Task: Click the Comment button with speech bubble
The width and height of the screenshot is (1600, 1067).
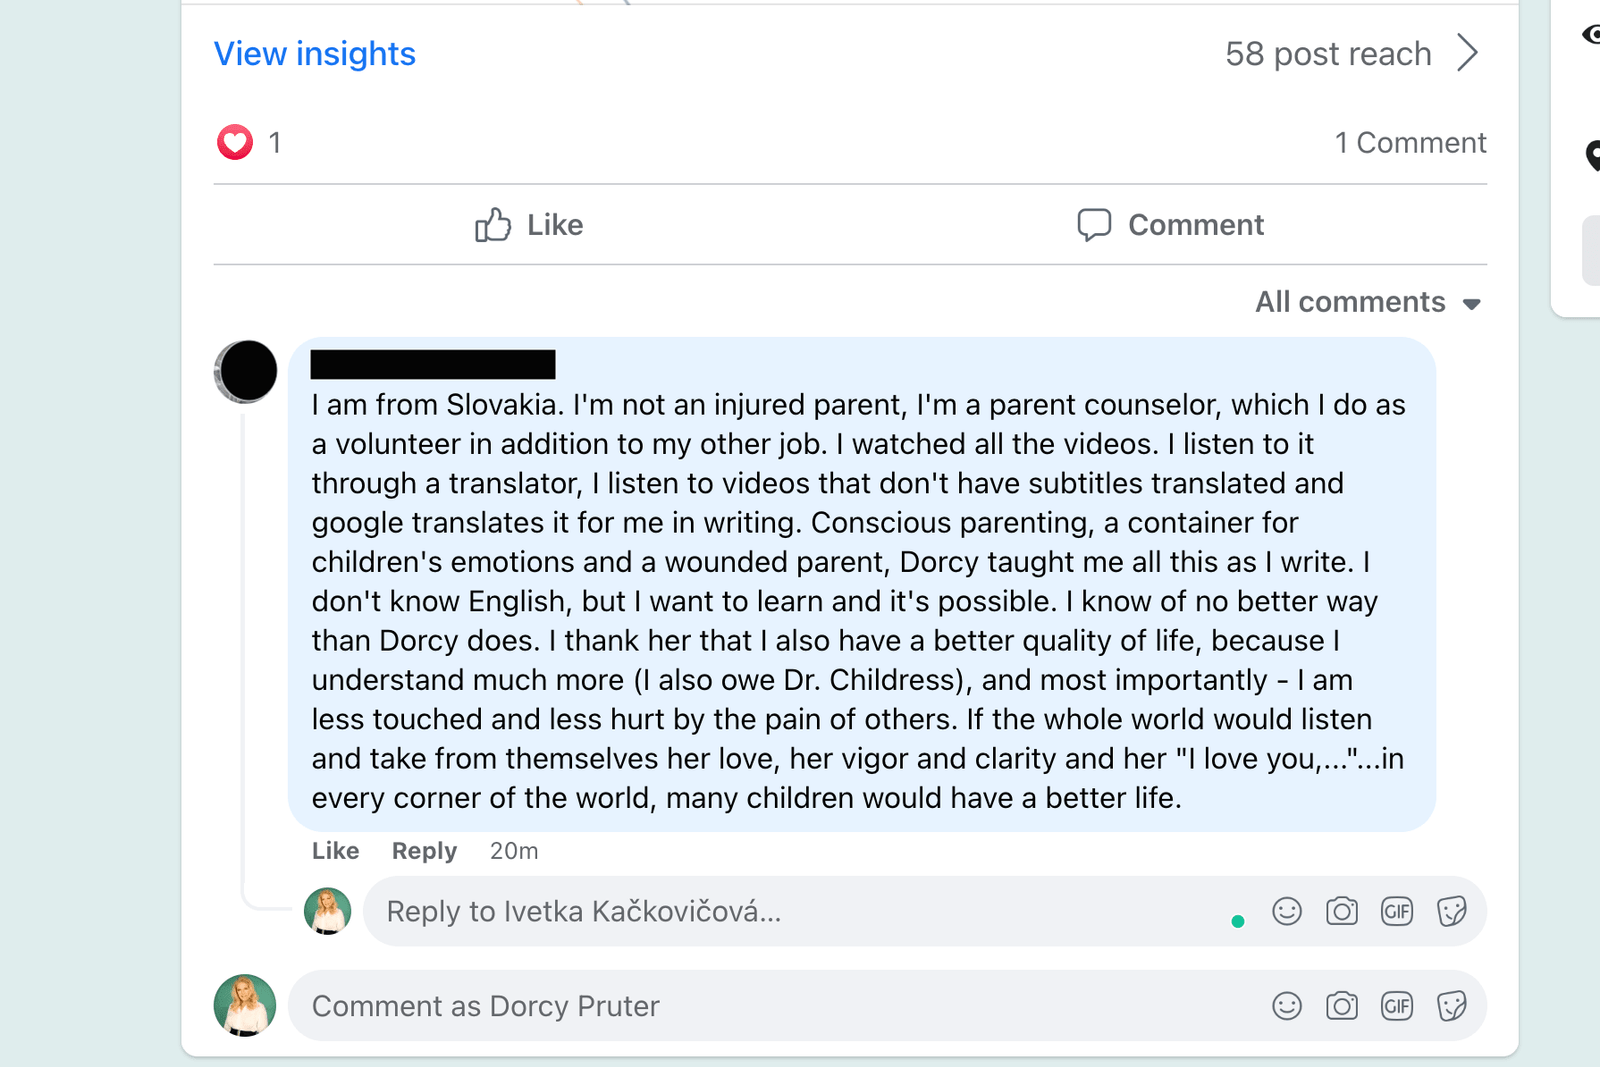Action: 1170,225
